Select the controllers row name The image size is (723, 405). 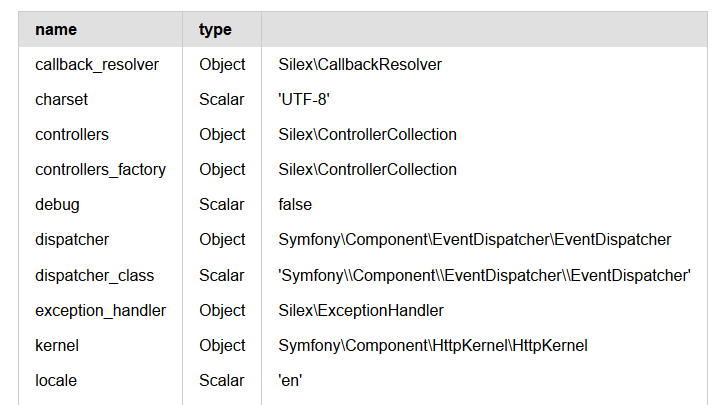(x=72, y=134)
